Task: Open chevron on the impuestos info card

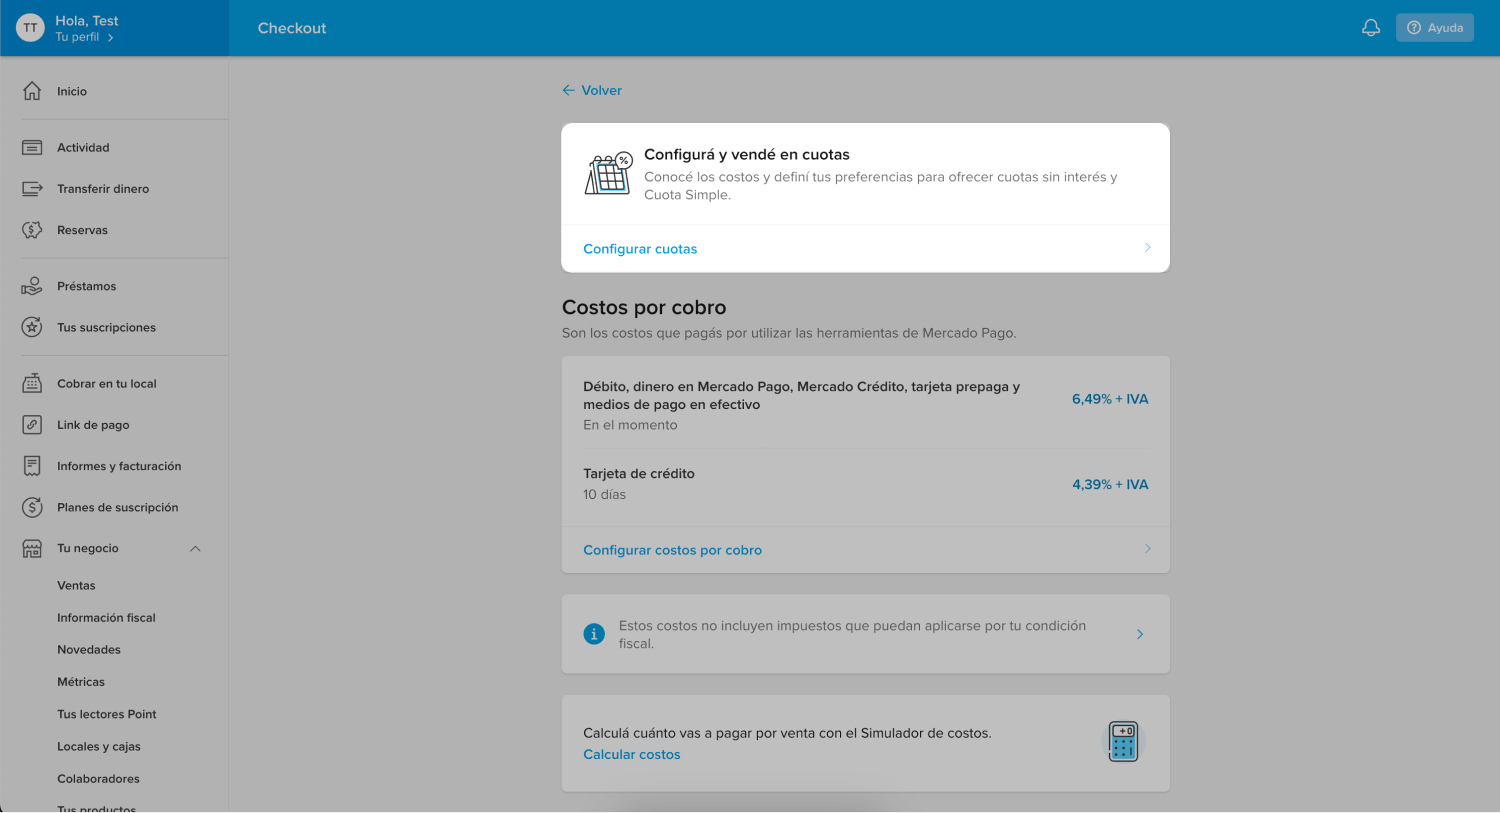Action: click(x=1140, y=634)
